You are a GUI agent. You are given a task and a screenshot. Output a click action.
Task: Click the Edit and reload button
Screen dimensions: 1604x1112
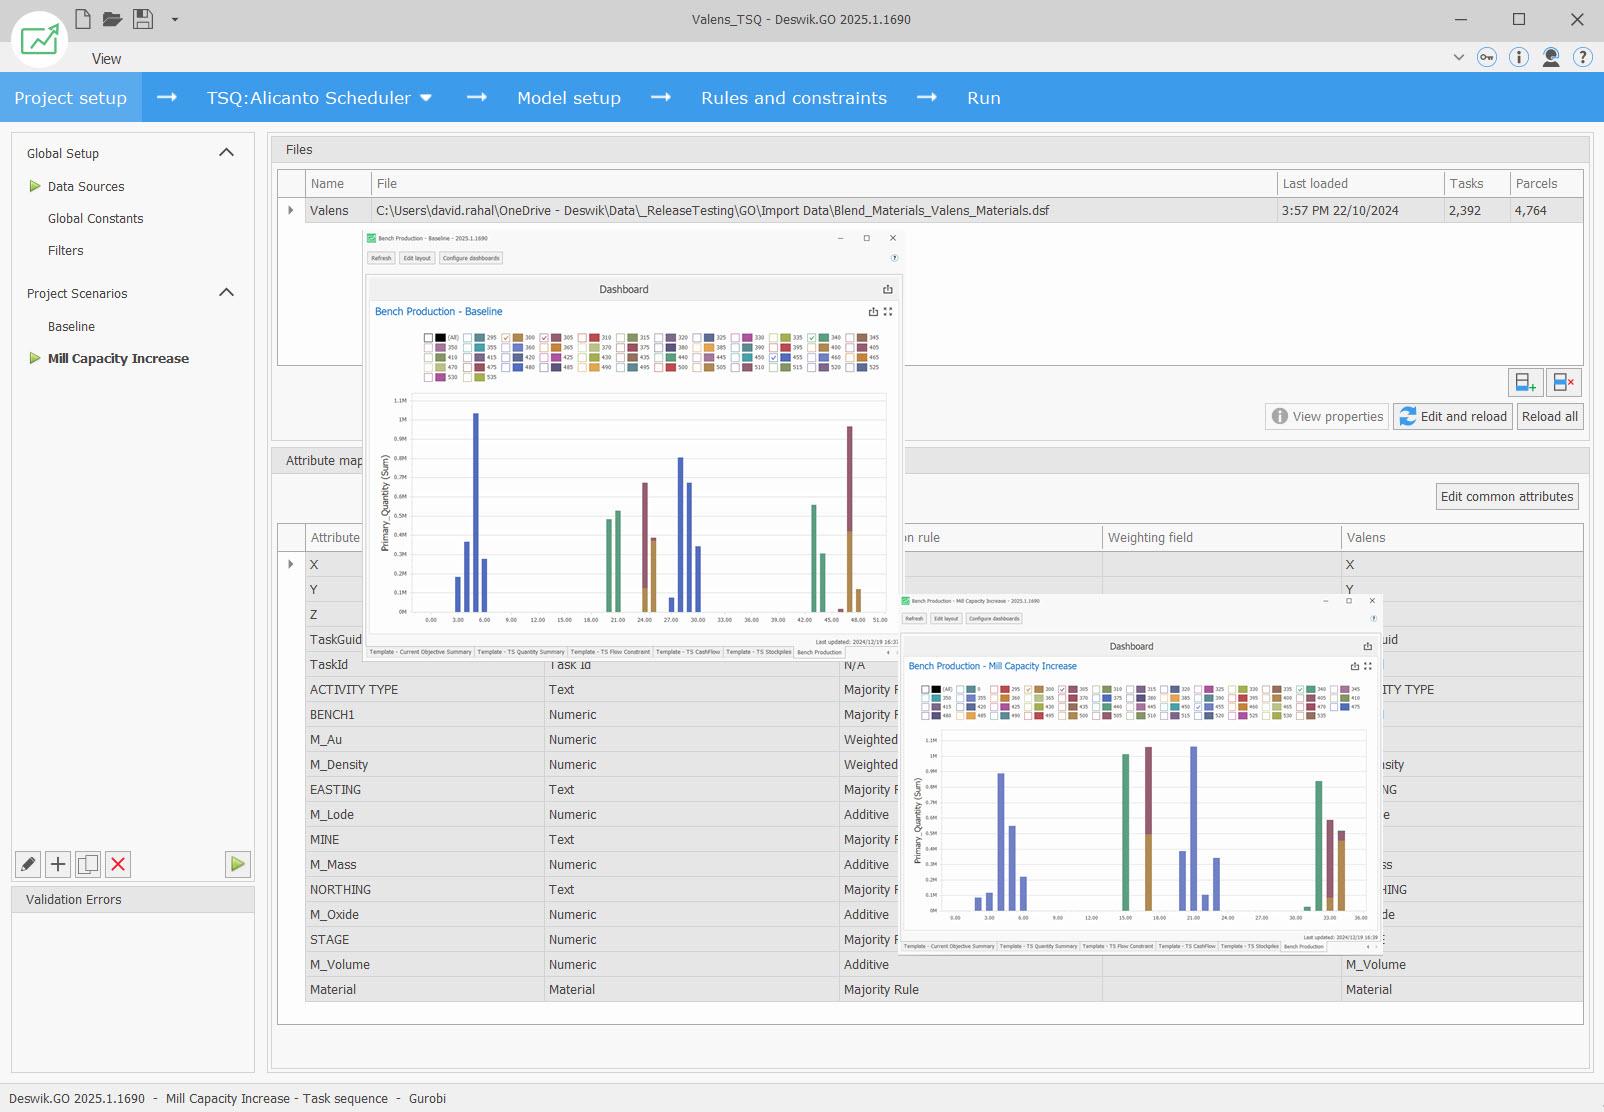coord(1453,417)
